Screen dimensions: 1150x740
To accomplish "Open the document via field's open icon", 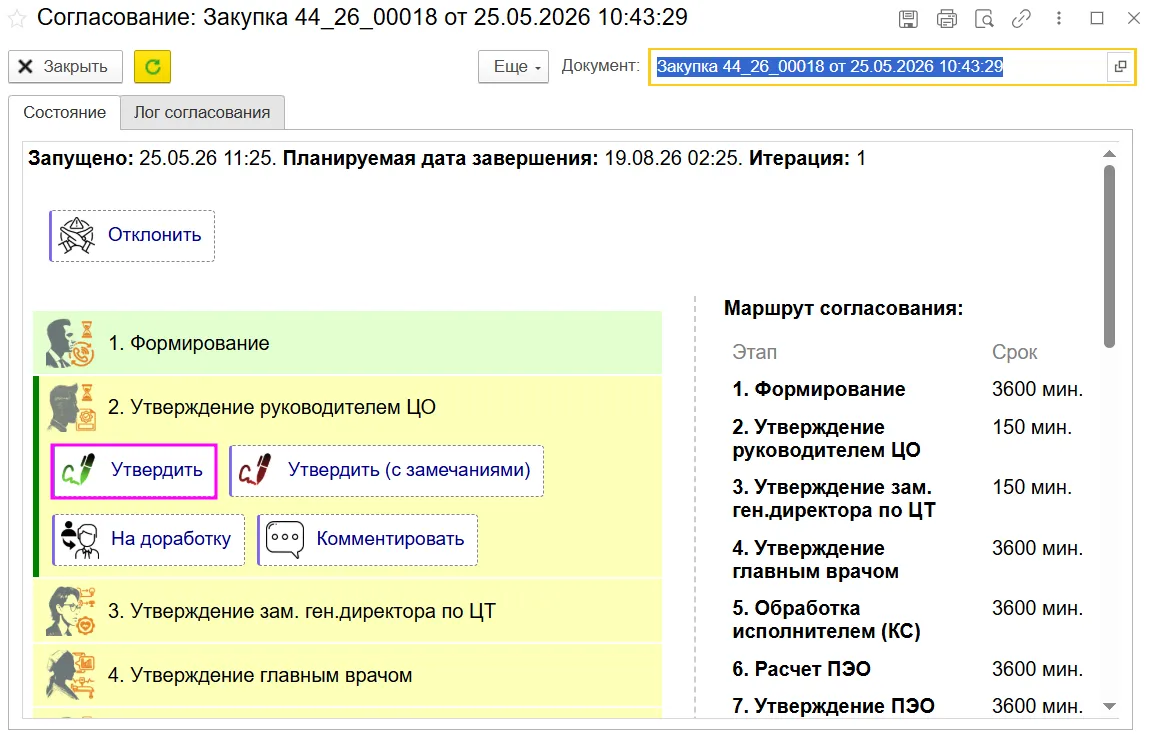I will (1120, 67).
